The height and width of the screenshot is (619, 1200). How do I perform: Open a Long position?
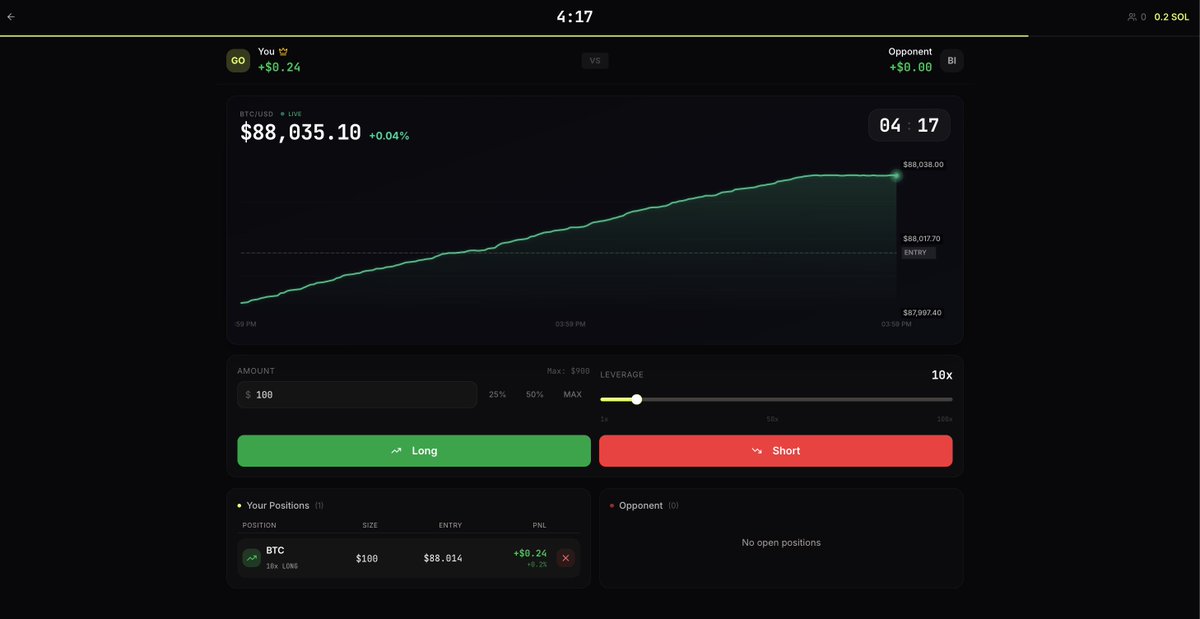coord(414,451)
